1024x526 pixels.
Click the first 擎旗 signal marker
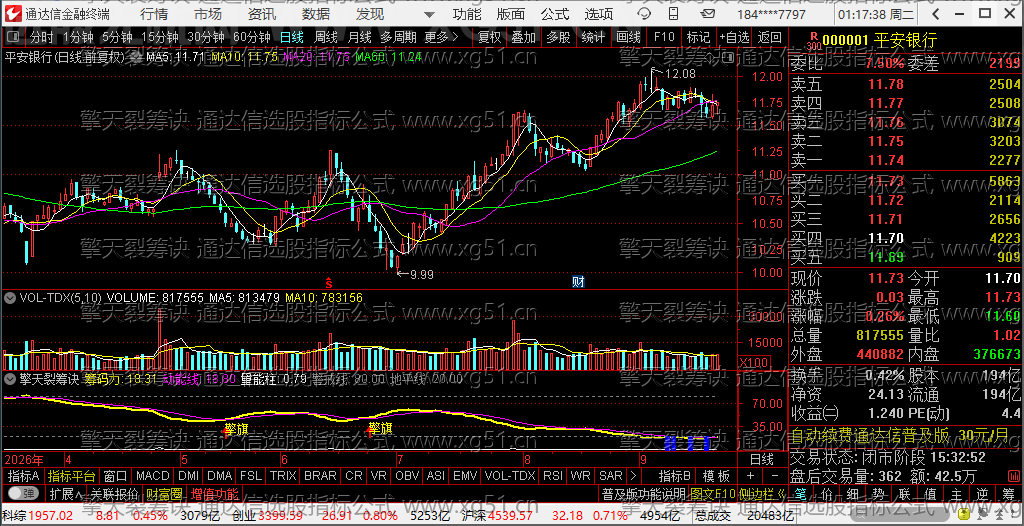coord(236,429)
